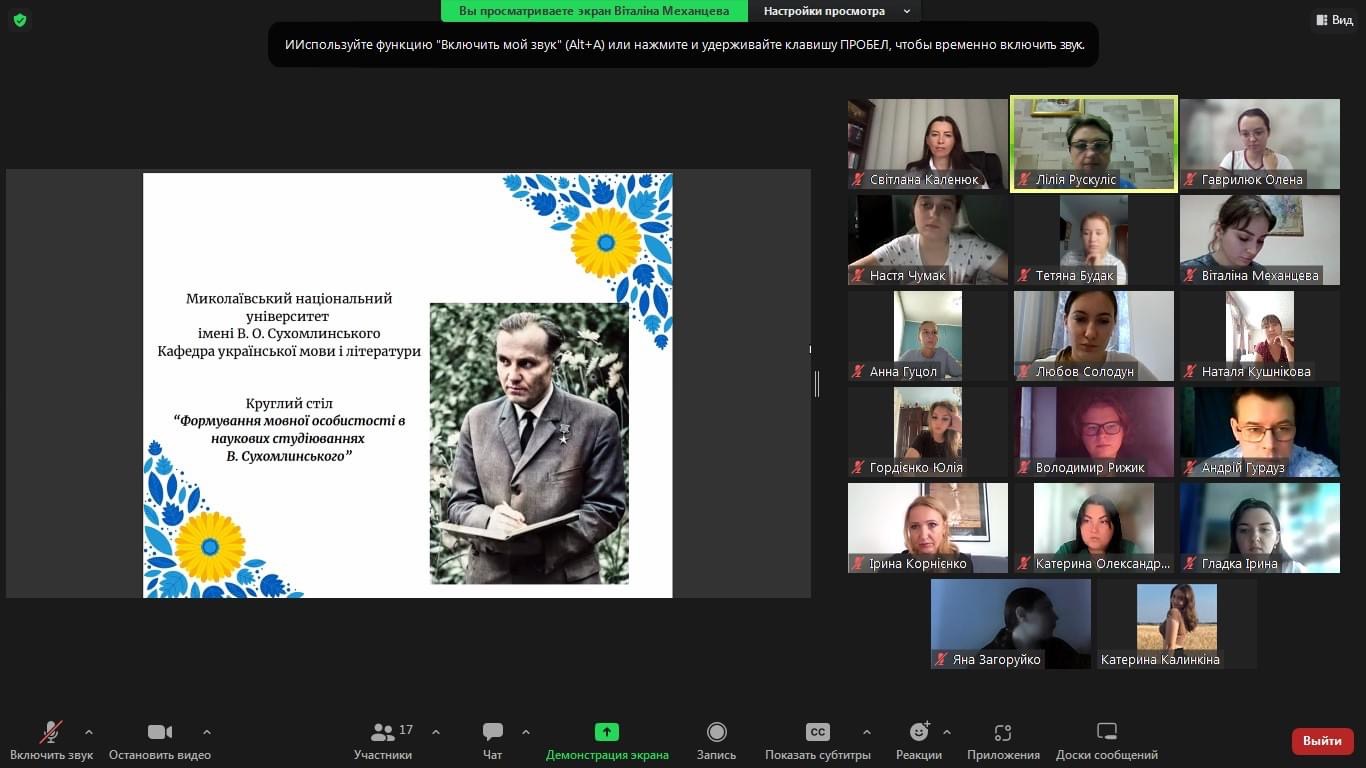
Task: Toggle camera with Остановить видео
Action: coord(159,733)
